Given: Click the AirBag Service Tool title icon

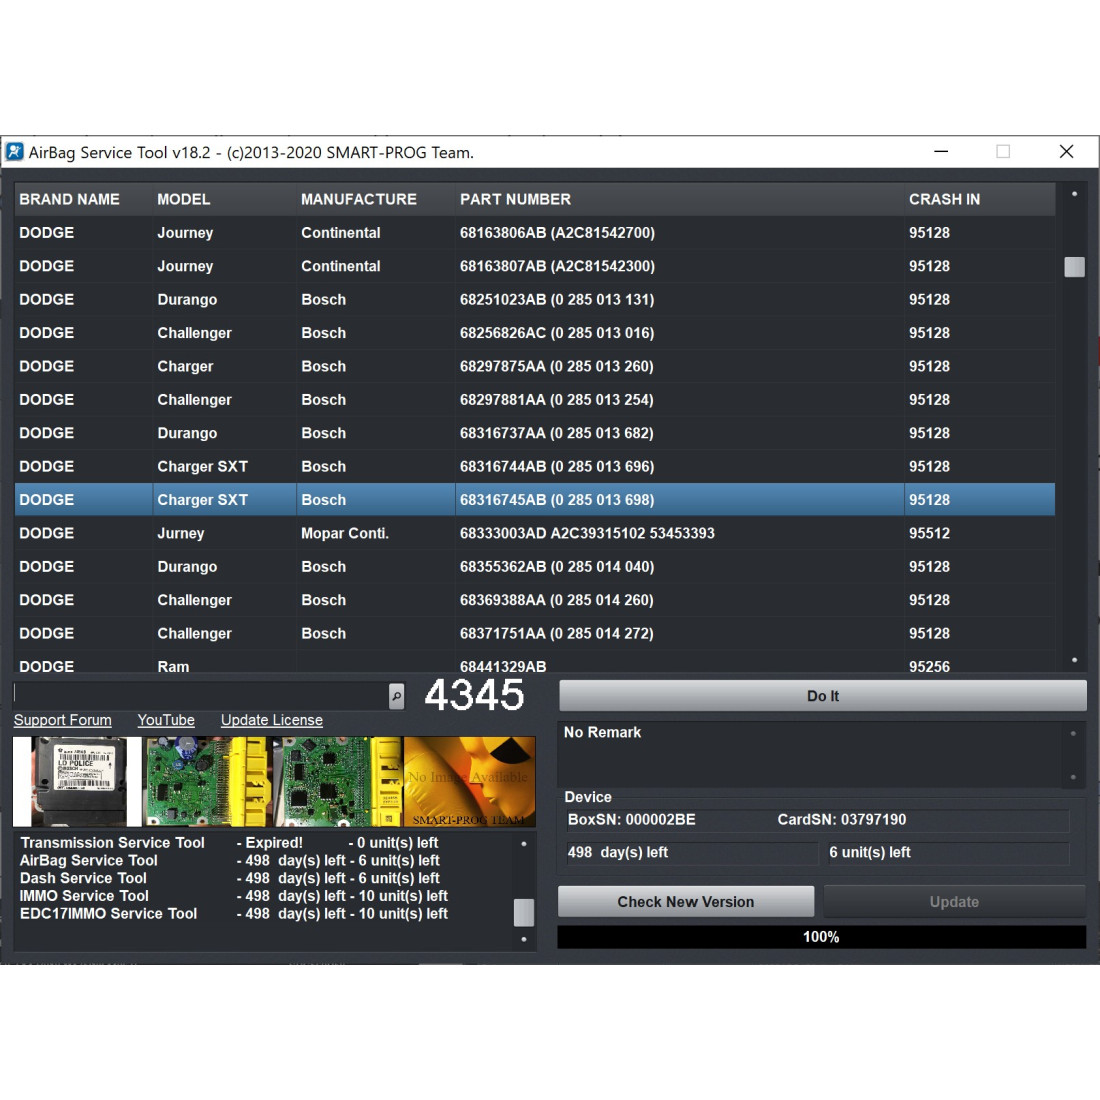Looking at the screenshot, I should tap(15, 152).
